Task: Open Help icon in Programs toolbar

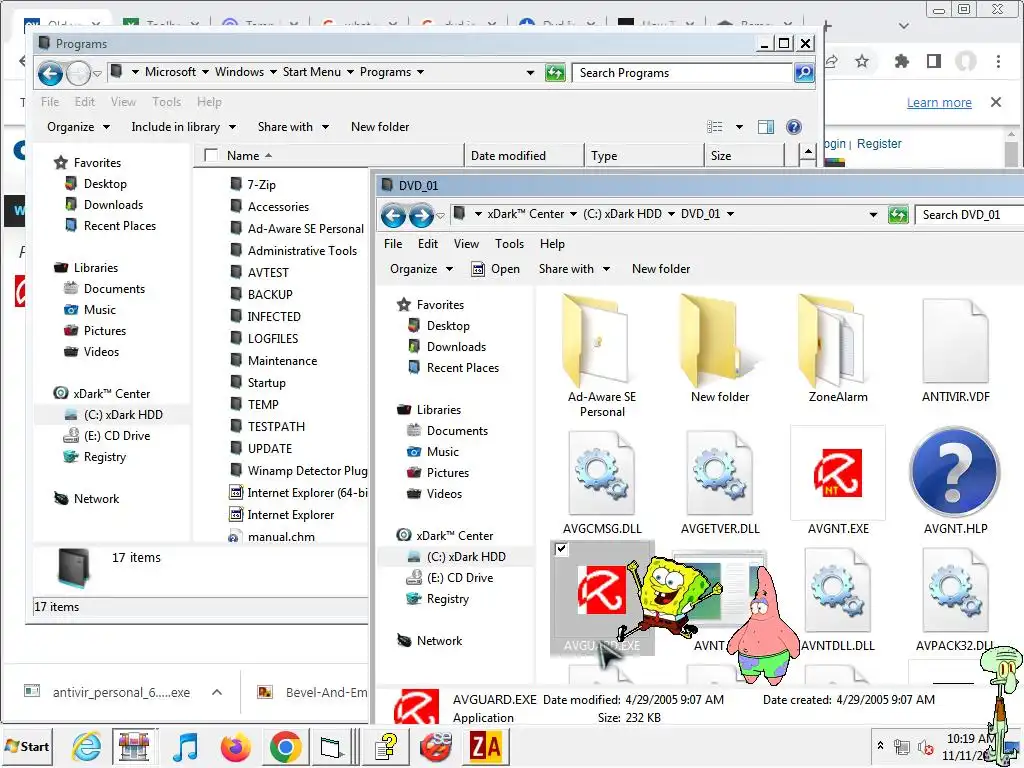Action: point(793,127)
